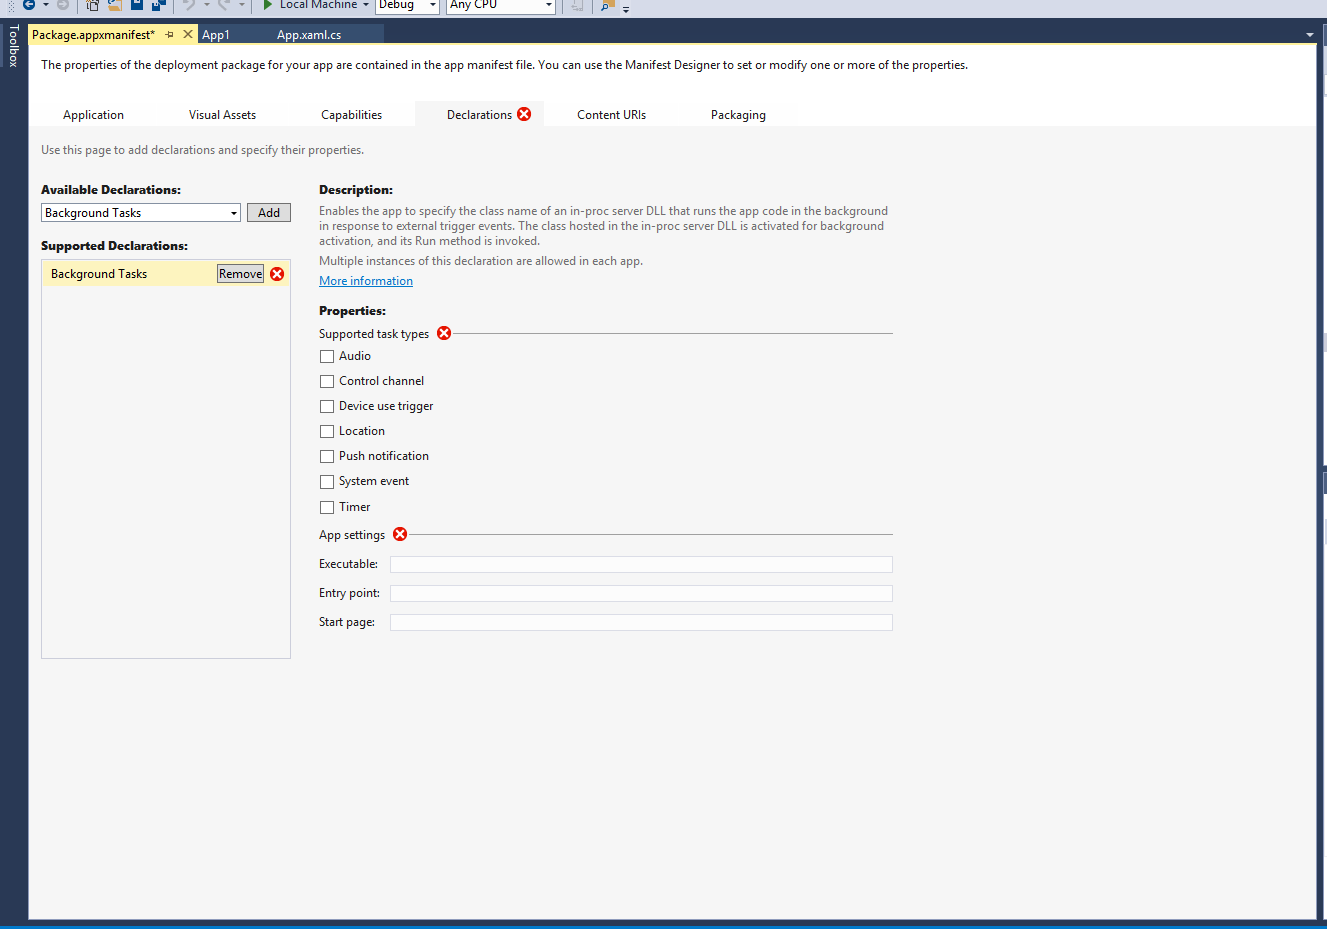Click the Start page input field

click(641, 622)
